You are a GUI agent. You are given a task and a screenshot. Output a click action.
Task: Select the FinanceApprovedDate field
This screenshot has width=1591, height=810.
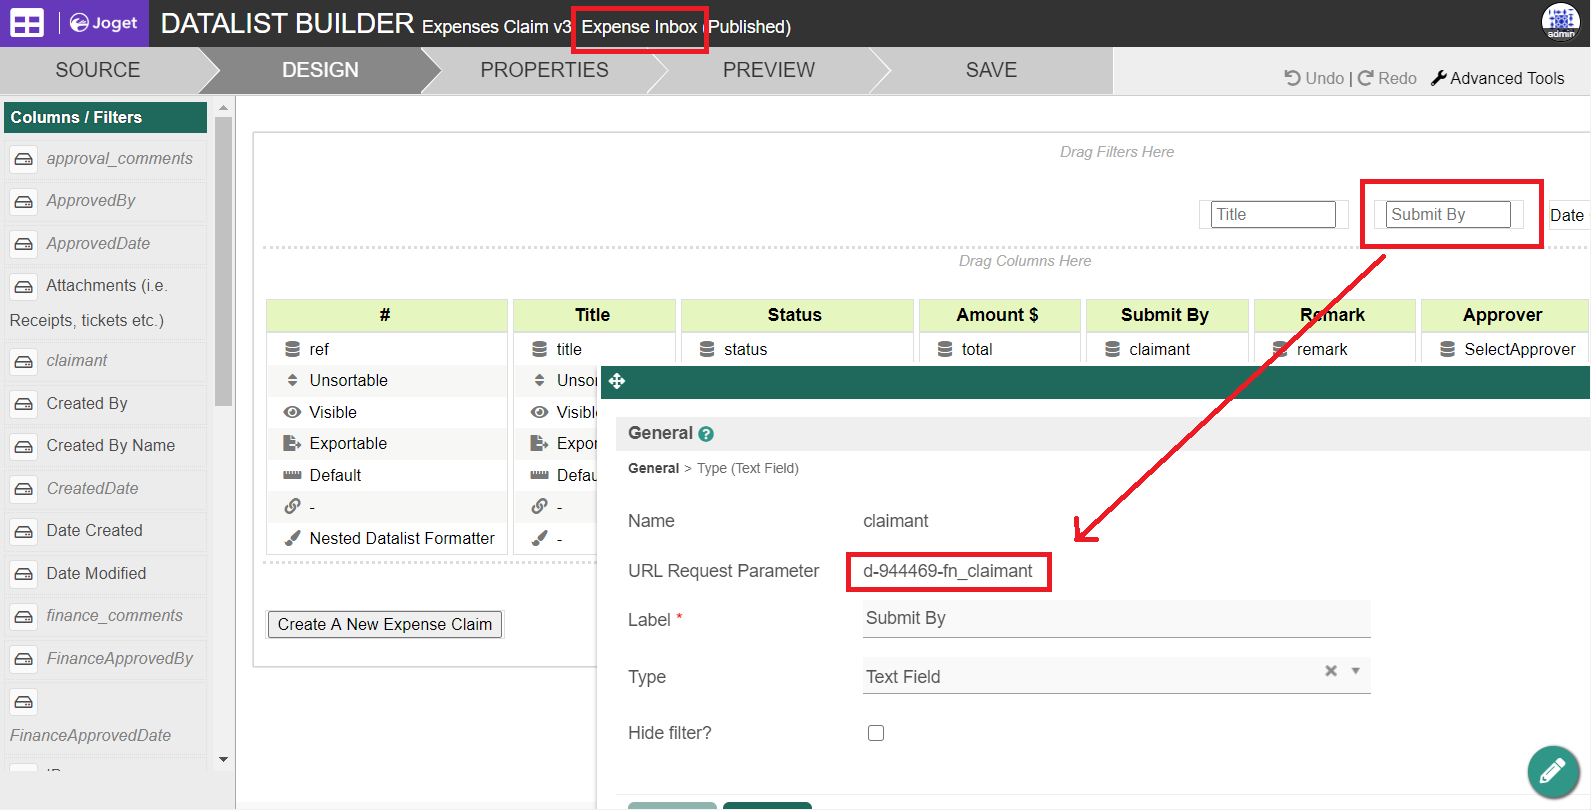pos(106,718)
